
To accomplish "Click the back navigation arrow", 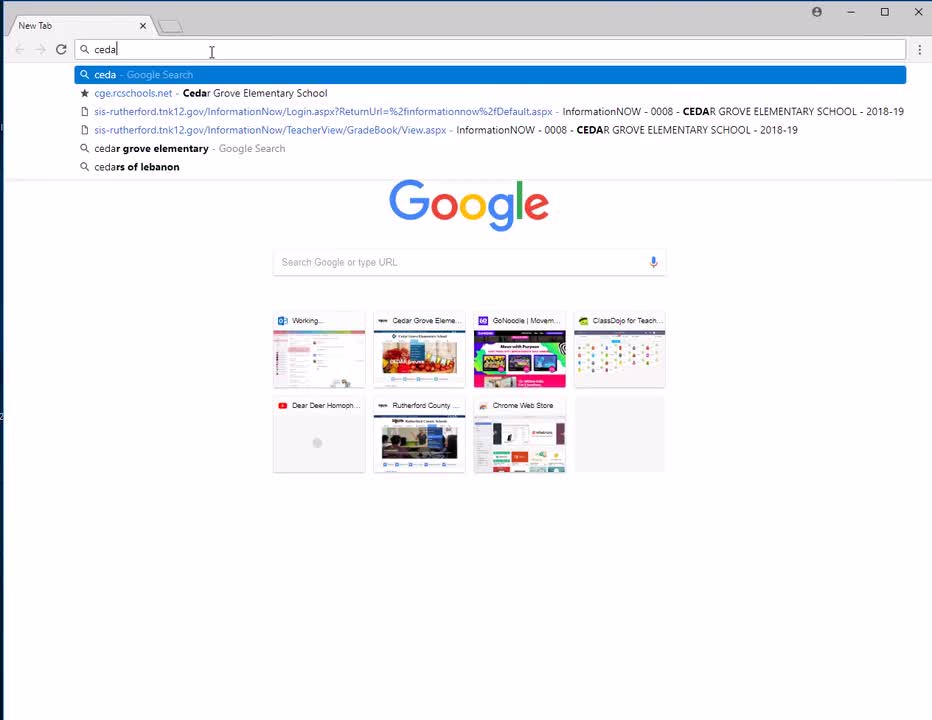I will click(19, 49).
